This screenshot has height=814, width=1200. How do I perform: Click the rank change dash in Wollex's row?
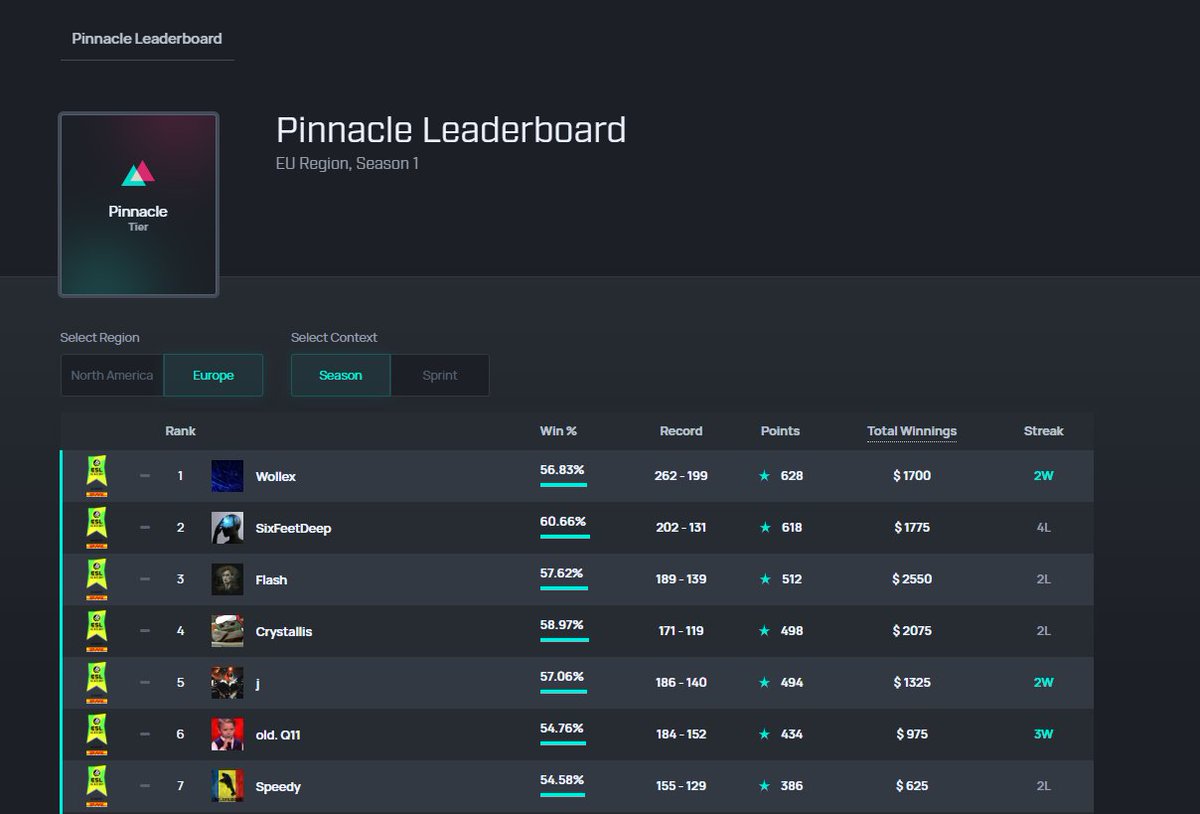(145, 476)
